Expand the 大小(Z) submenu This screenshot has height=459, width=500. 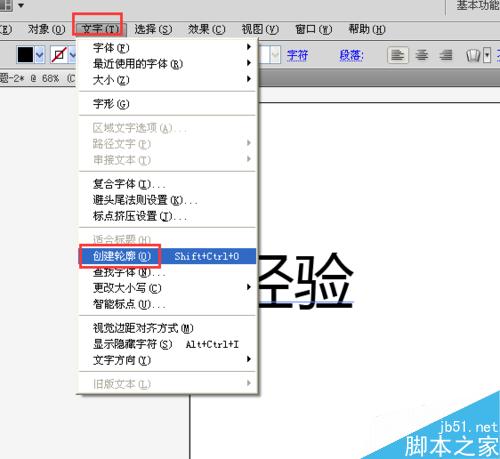167,79
